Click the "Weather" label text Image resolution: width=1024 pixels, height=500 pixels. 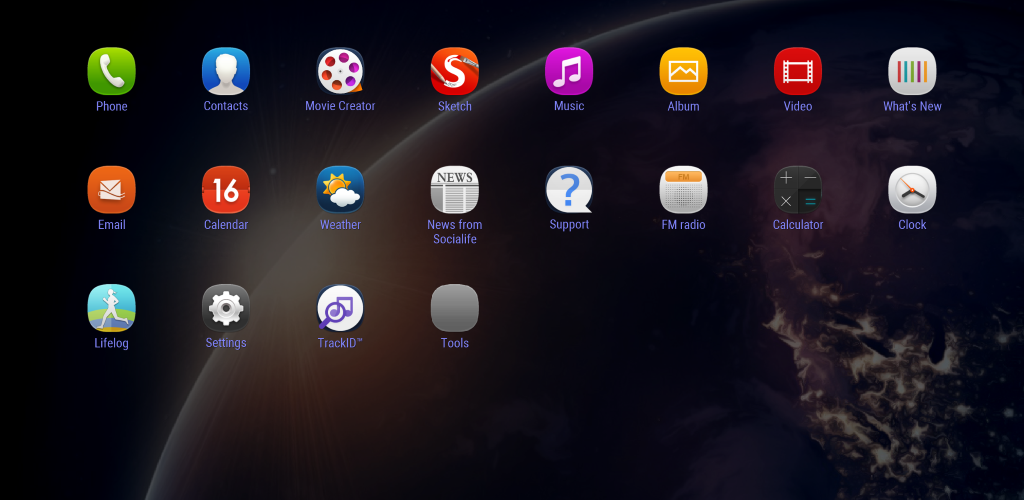coord(340,225)
